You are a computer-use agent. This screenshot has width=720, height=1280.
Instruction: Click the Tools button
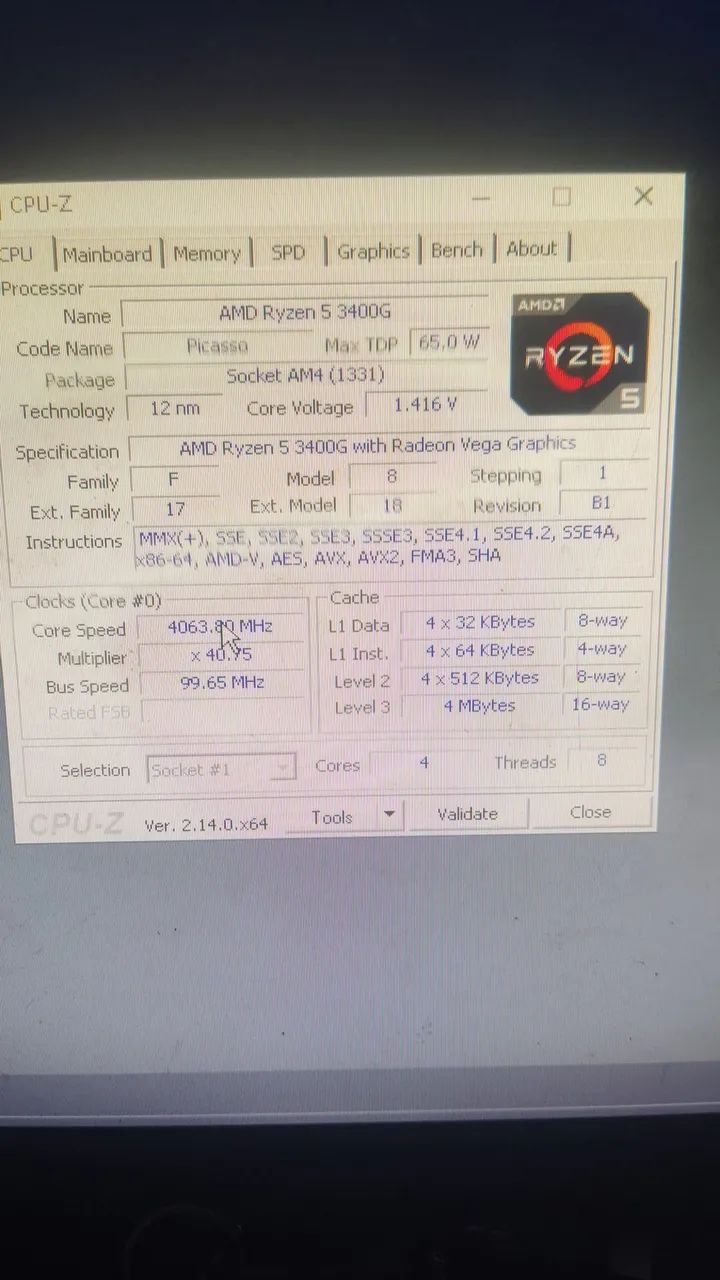point(332,817)
